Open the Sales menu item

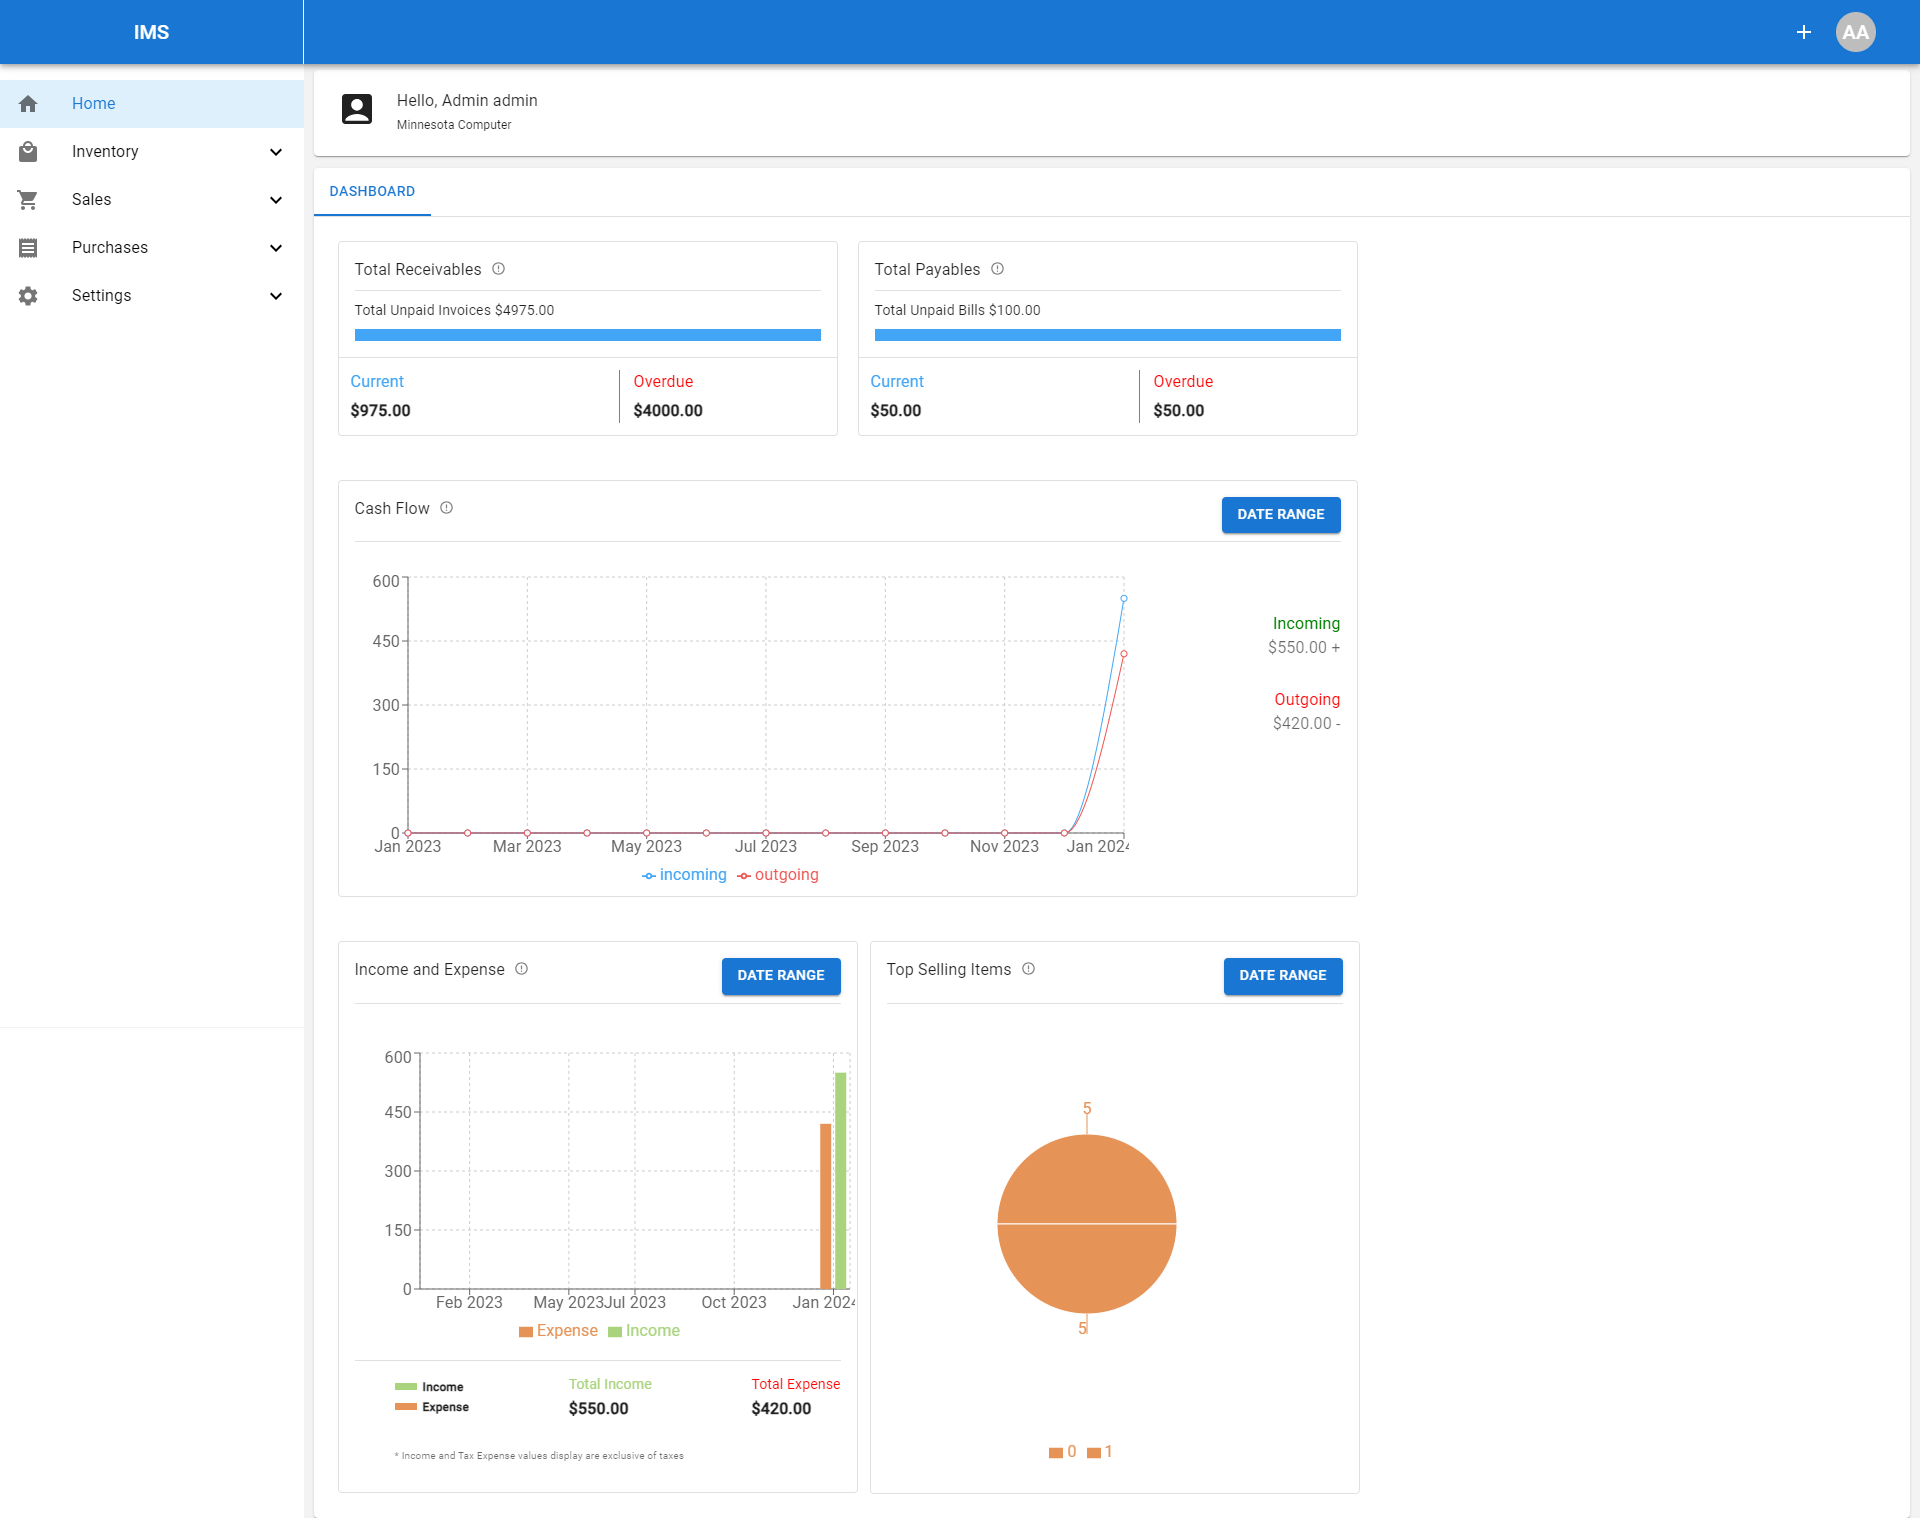(x=152, y=200)
